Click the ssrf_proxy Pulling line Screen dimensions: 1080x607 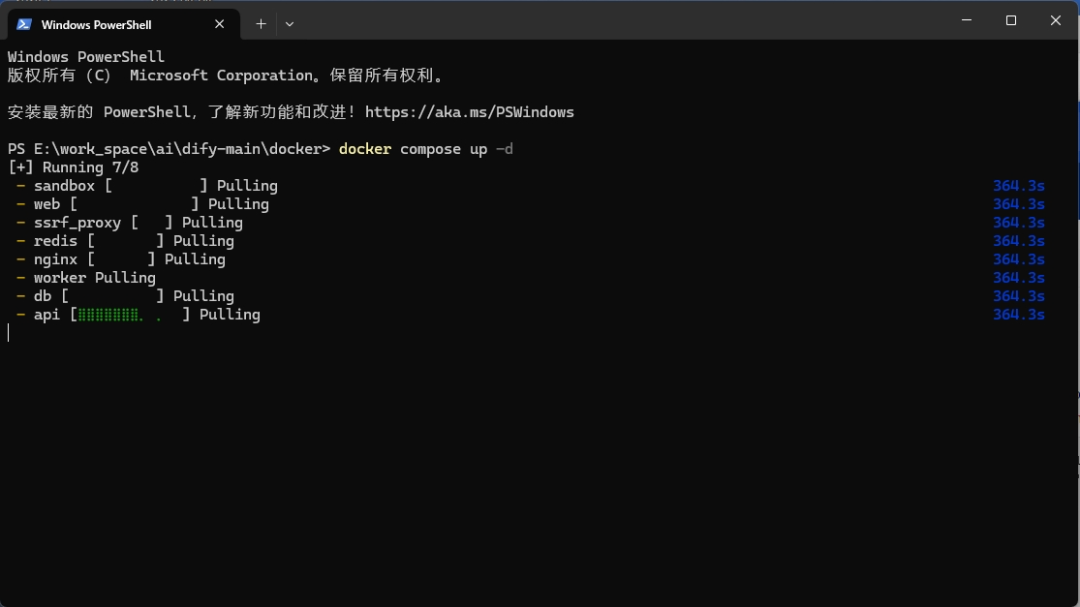coord(129,223)
